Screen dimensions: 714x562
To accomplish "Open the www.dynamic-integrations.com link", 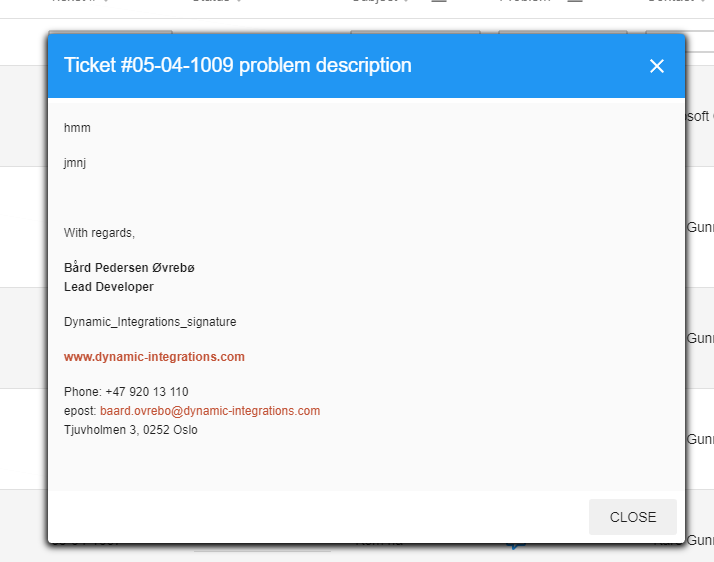I will [154, 357].
